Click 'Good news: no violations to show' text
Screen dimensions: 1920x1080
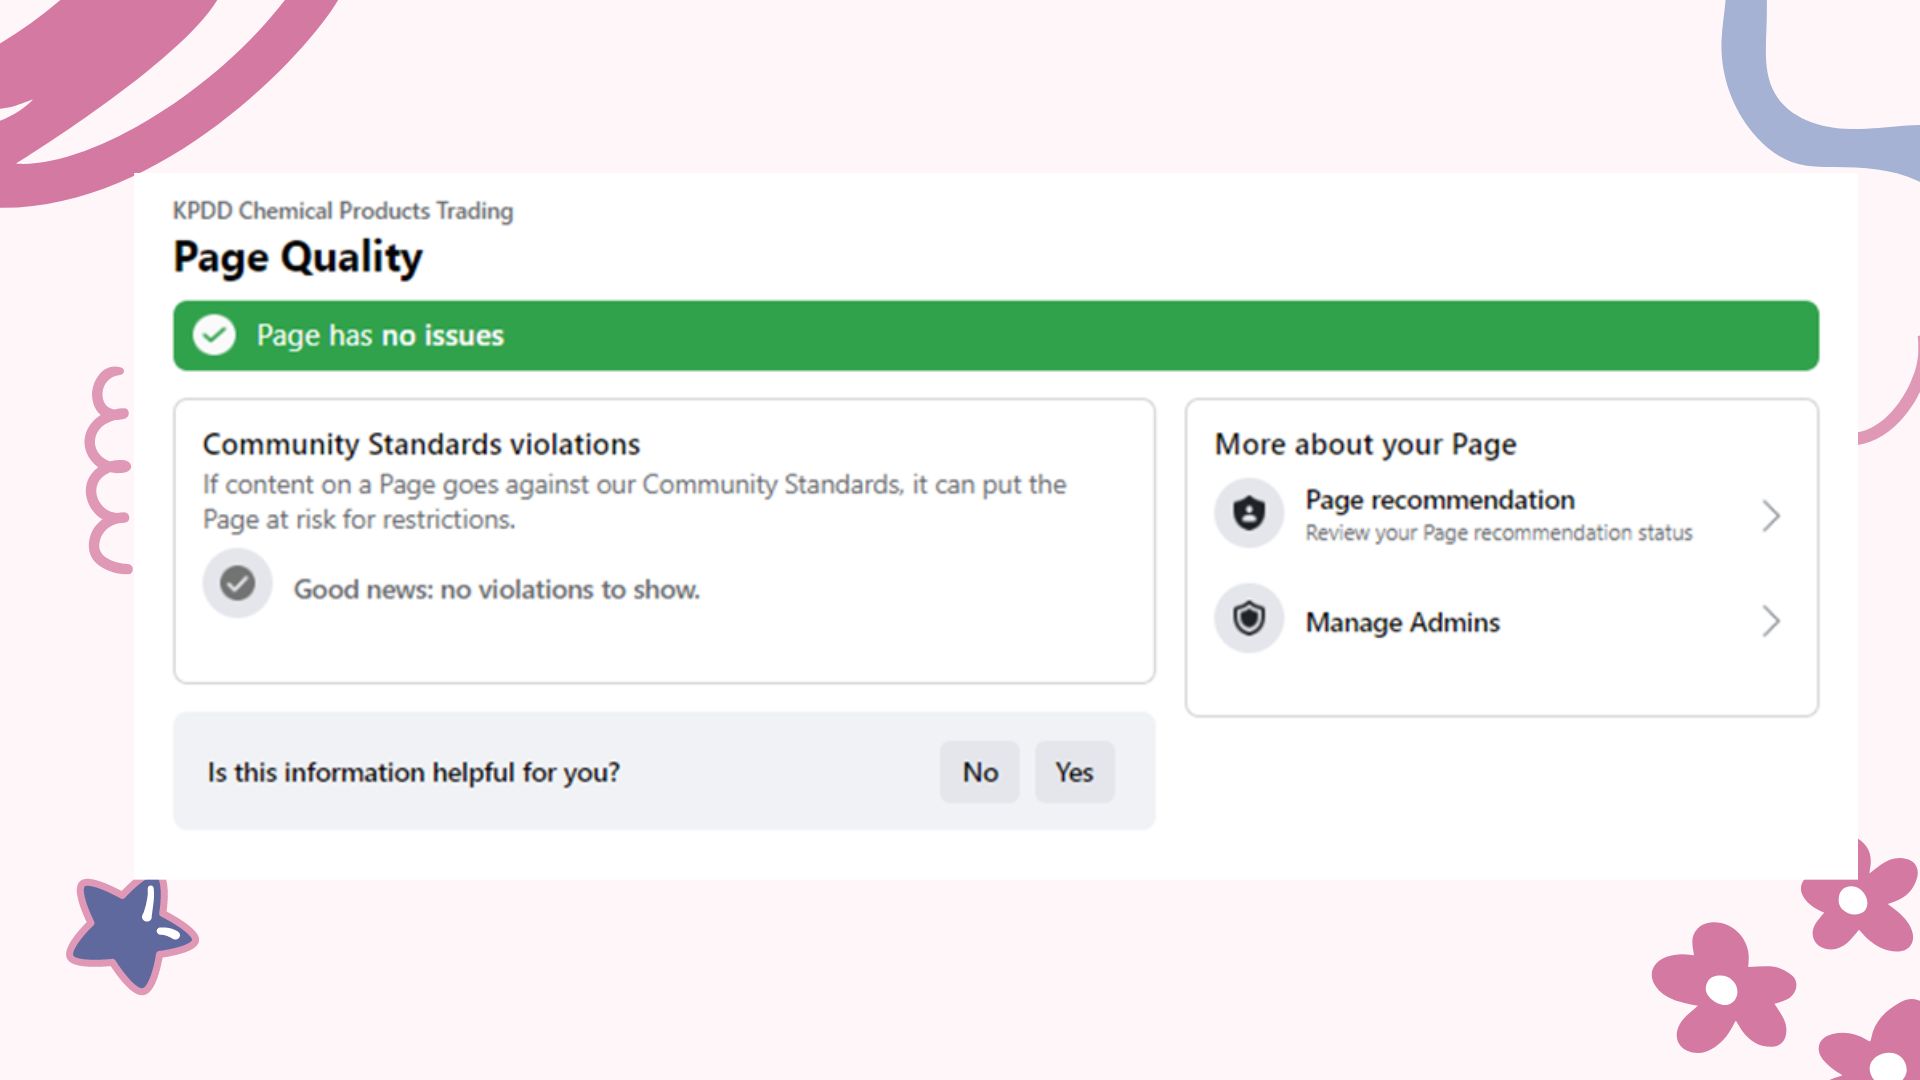point(496,590)
